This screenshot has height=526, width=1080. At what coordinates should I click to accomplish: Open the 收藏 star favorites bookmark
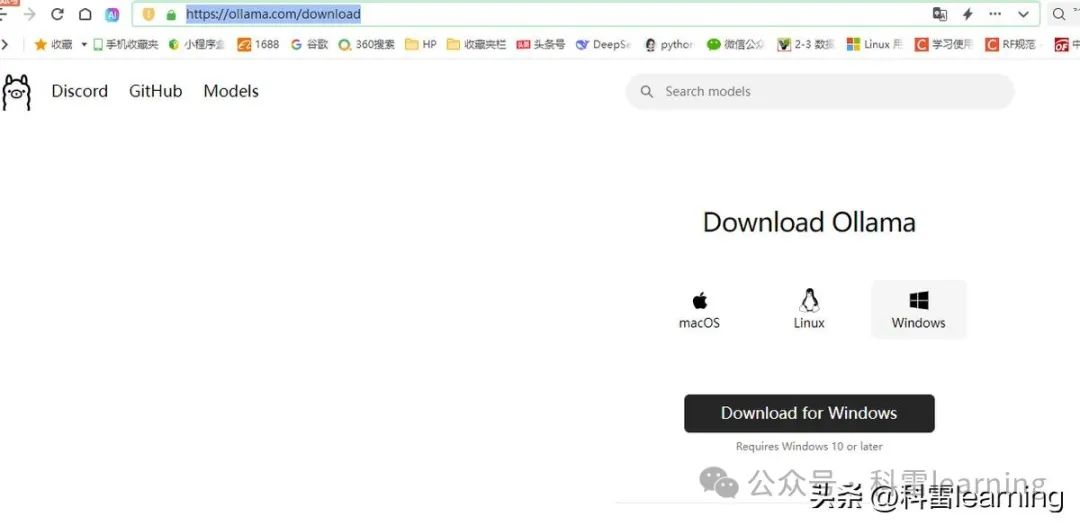(x=53, y=44)
